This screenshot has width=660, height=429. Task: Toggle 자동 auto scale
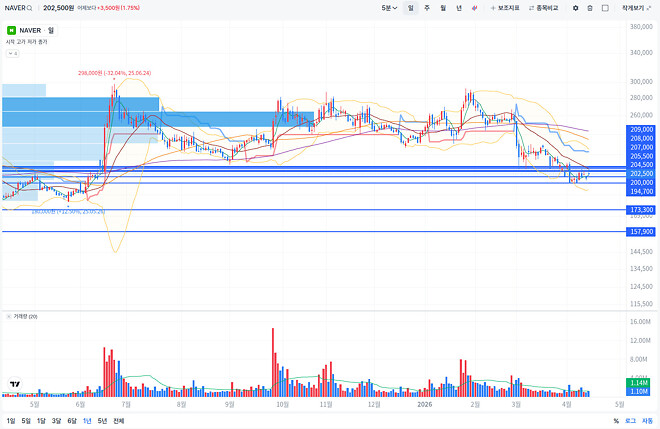[x=647, y=421]
